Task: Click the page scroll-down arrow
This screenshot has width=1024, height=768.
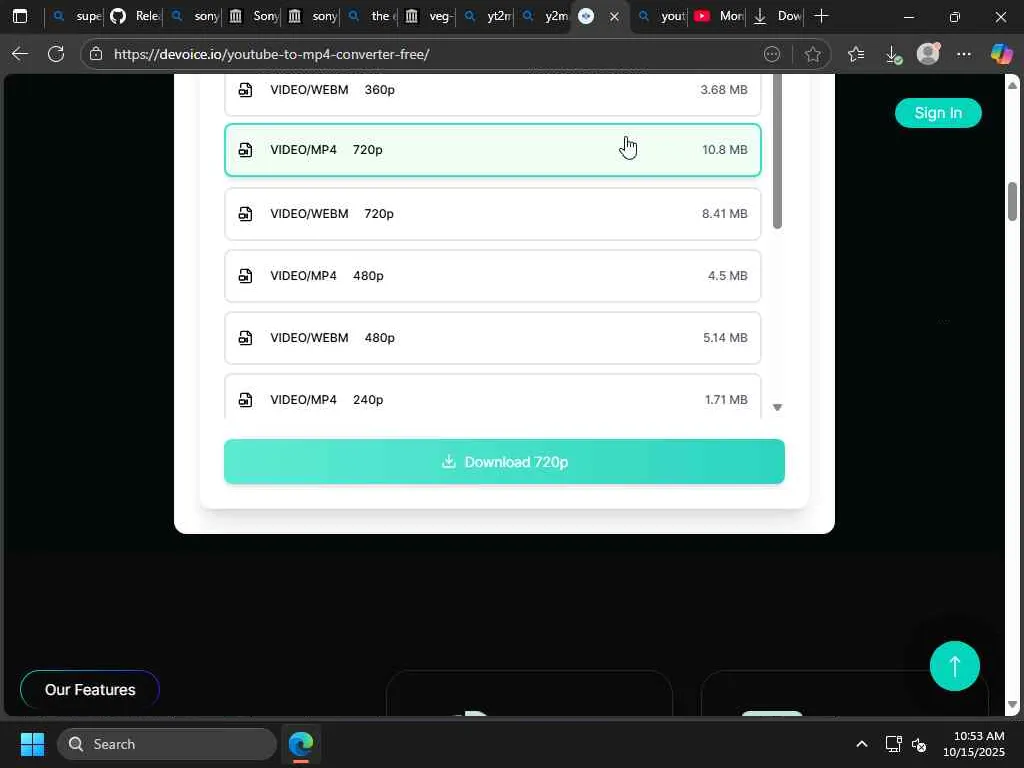Action: tap(1012, 705)
